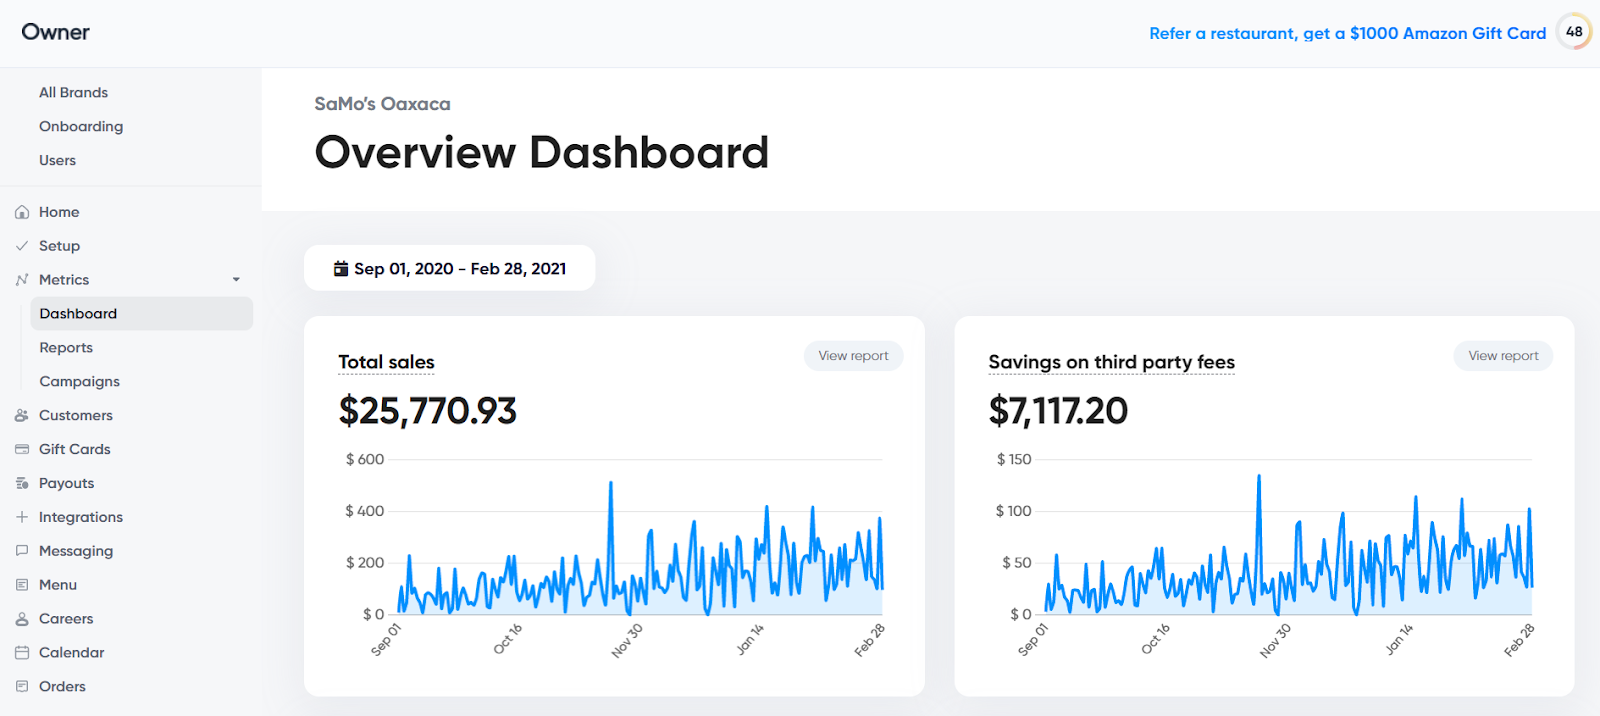The width and height of the screenshot is (1600, 716).
Task: Select Campaigns in the sidebar
Action: click(79, 381)
